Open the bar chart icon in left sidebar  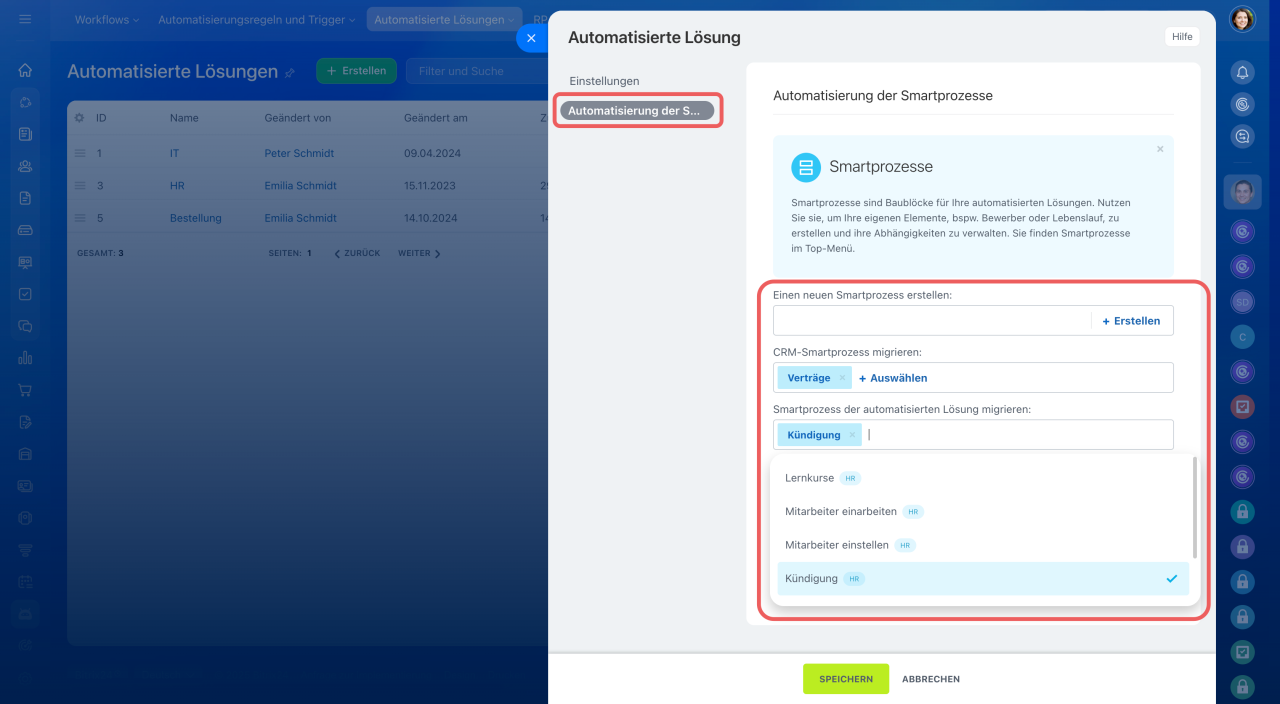25,358
